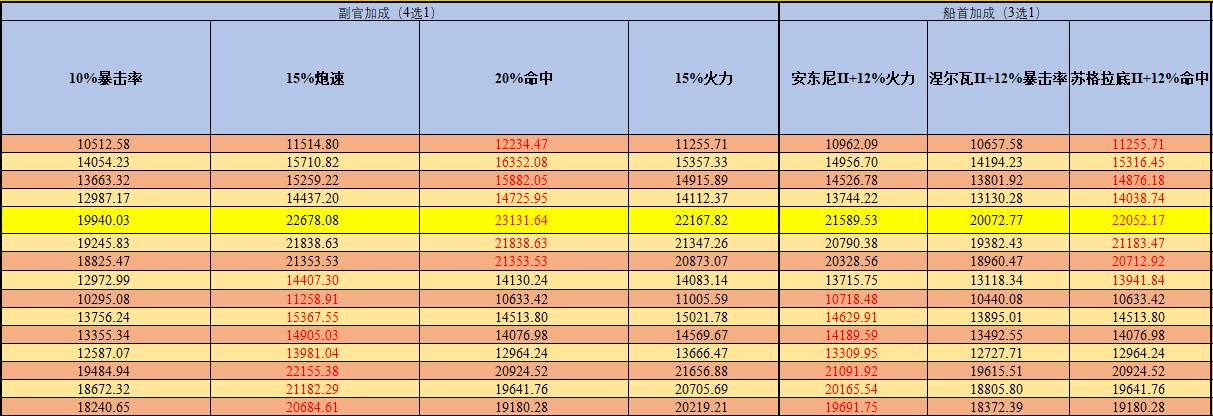Select the cell with 13663.32

pyautogui.click(x=105, y=180)
